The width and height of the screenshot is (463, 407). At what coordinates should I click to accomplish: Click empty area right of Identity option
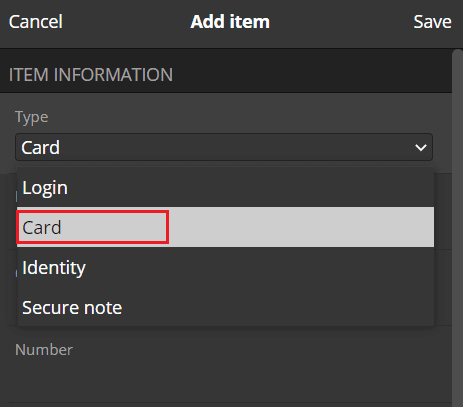pyautogui.click(x=260, y=267)
